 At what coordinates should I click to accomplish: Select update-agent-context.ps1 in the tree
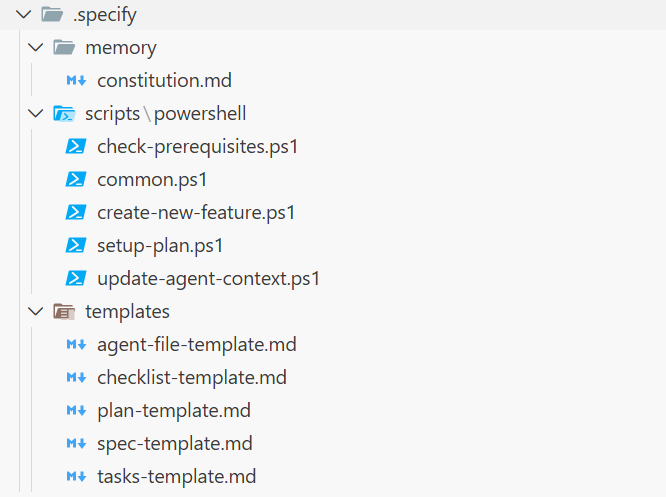coord(208,279)
